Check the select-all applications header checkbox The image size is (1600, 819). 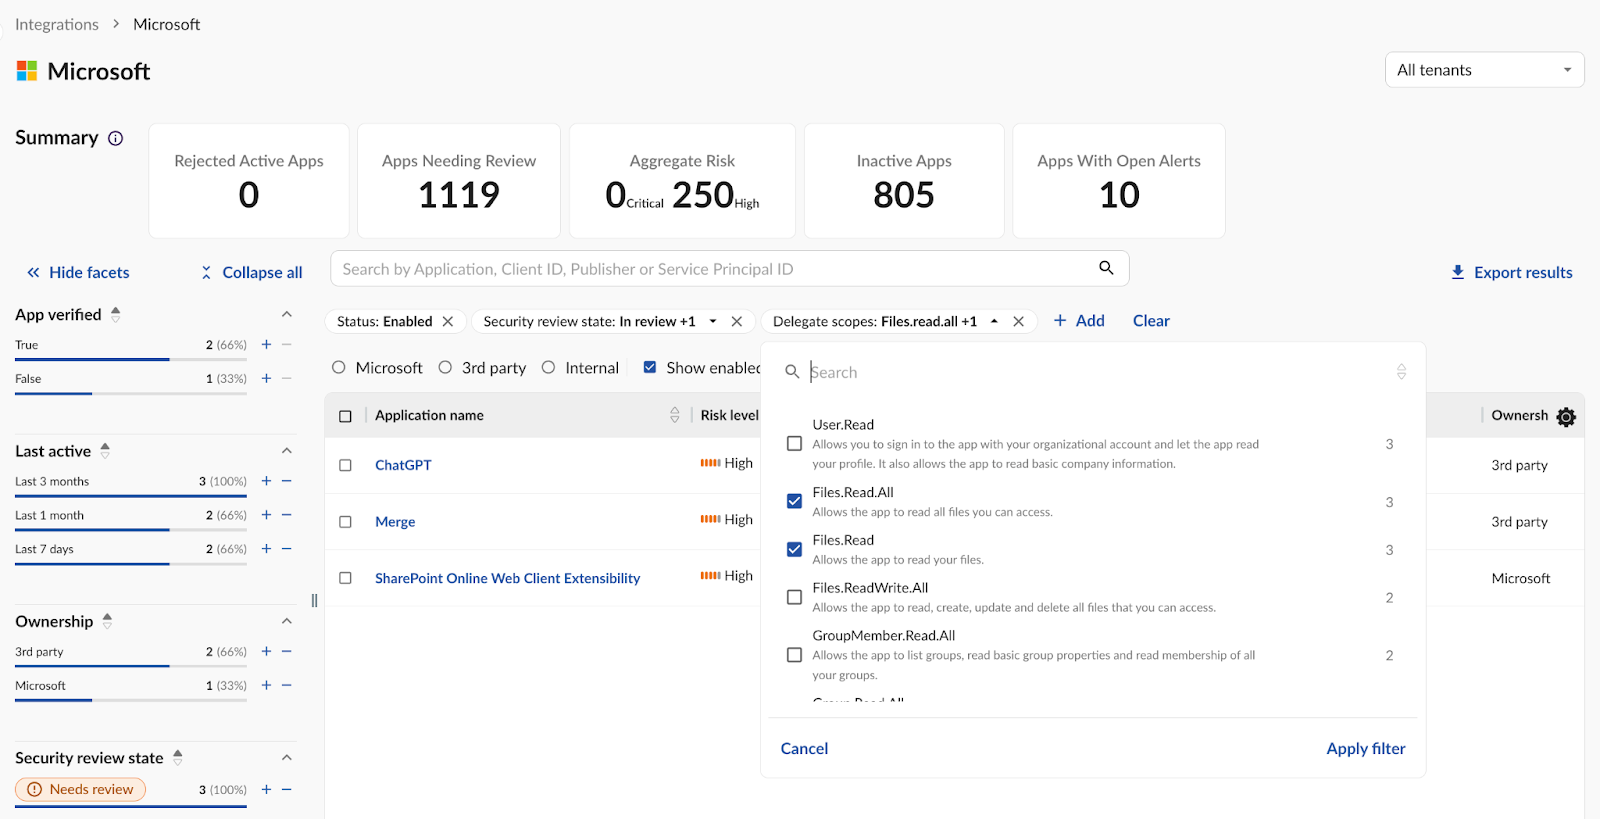coord(346,416)
